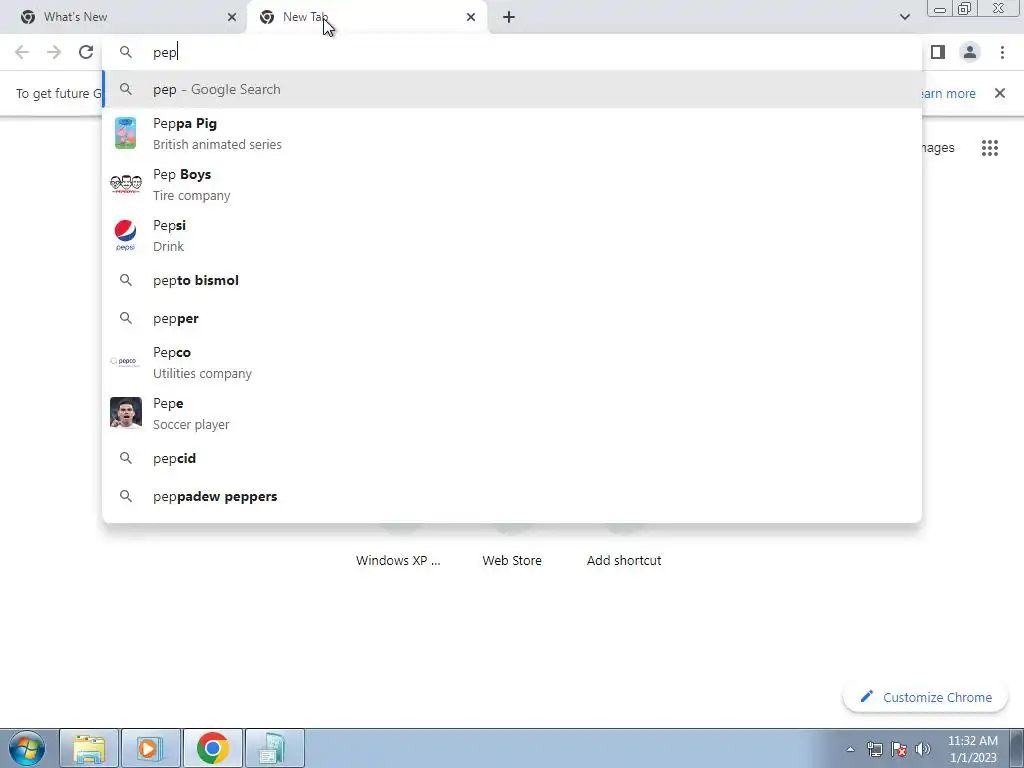Viewport: 1024px width, 768px height.
Task: Open a new tab with plus button
Action: tap(509, 17)
